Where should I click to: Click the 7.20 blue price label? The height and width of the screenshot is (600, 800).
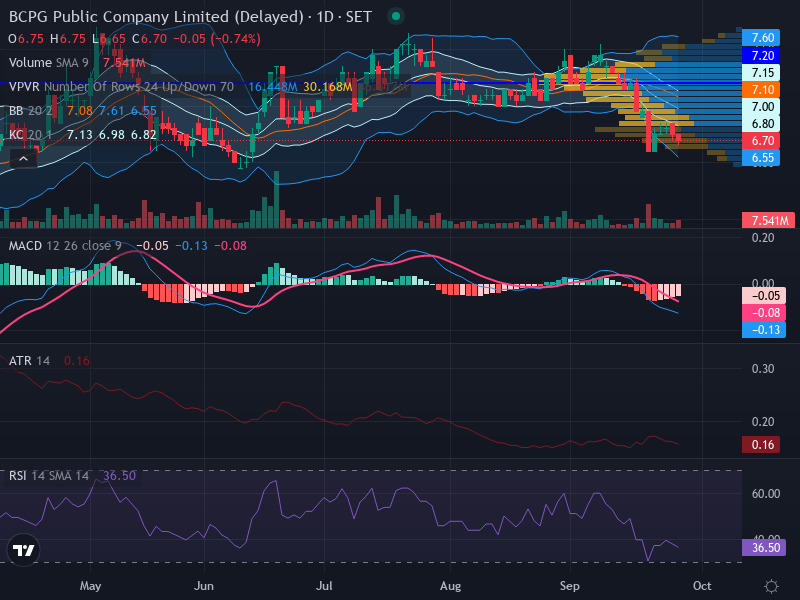point(761,55)
